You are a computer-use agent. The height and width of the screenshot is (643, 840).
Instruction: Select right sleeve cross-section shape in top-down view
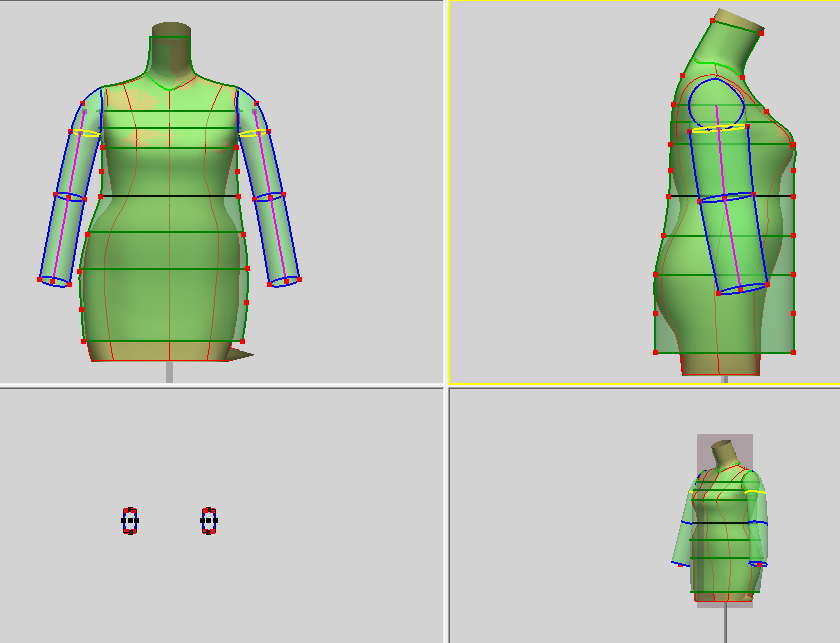coord(209,520)
